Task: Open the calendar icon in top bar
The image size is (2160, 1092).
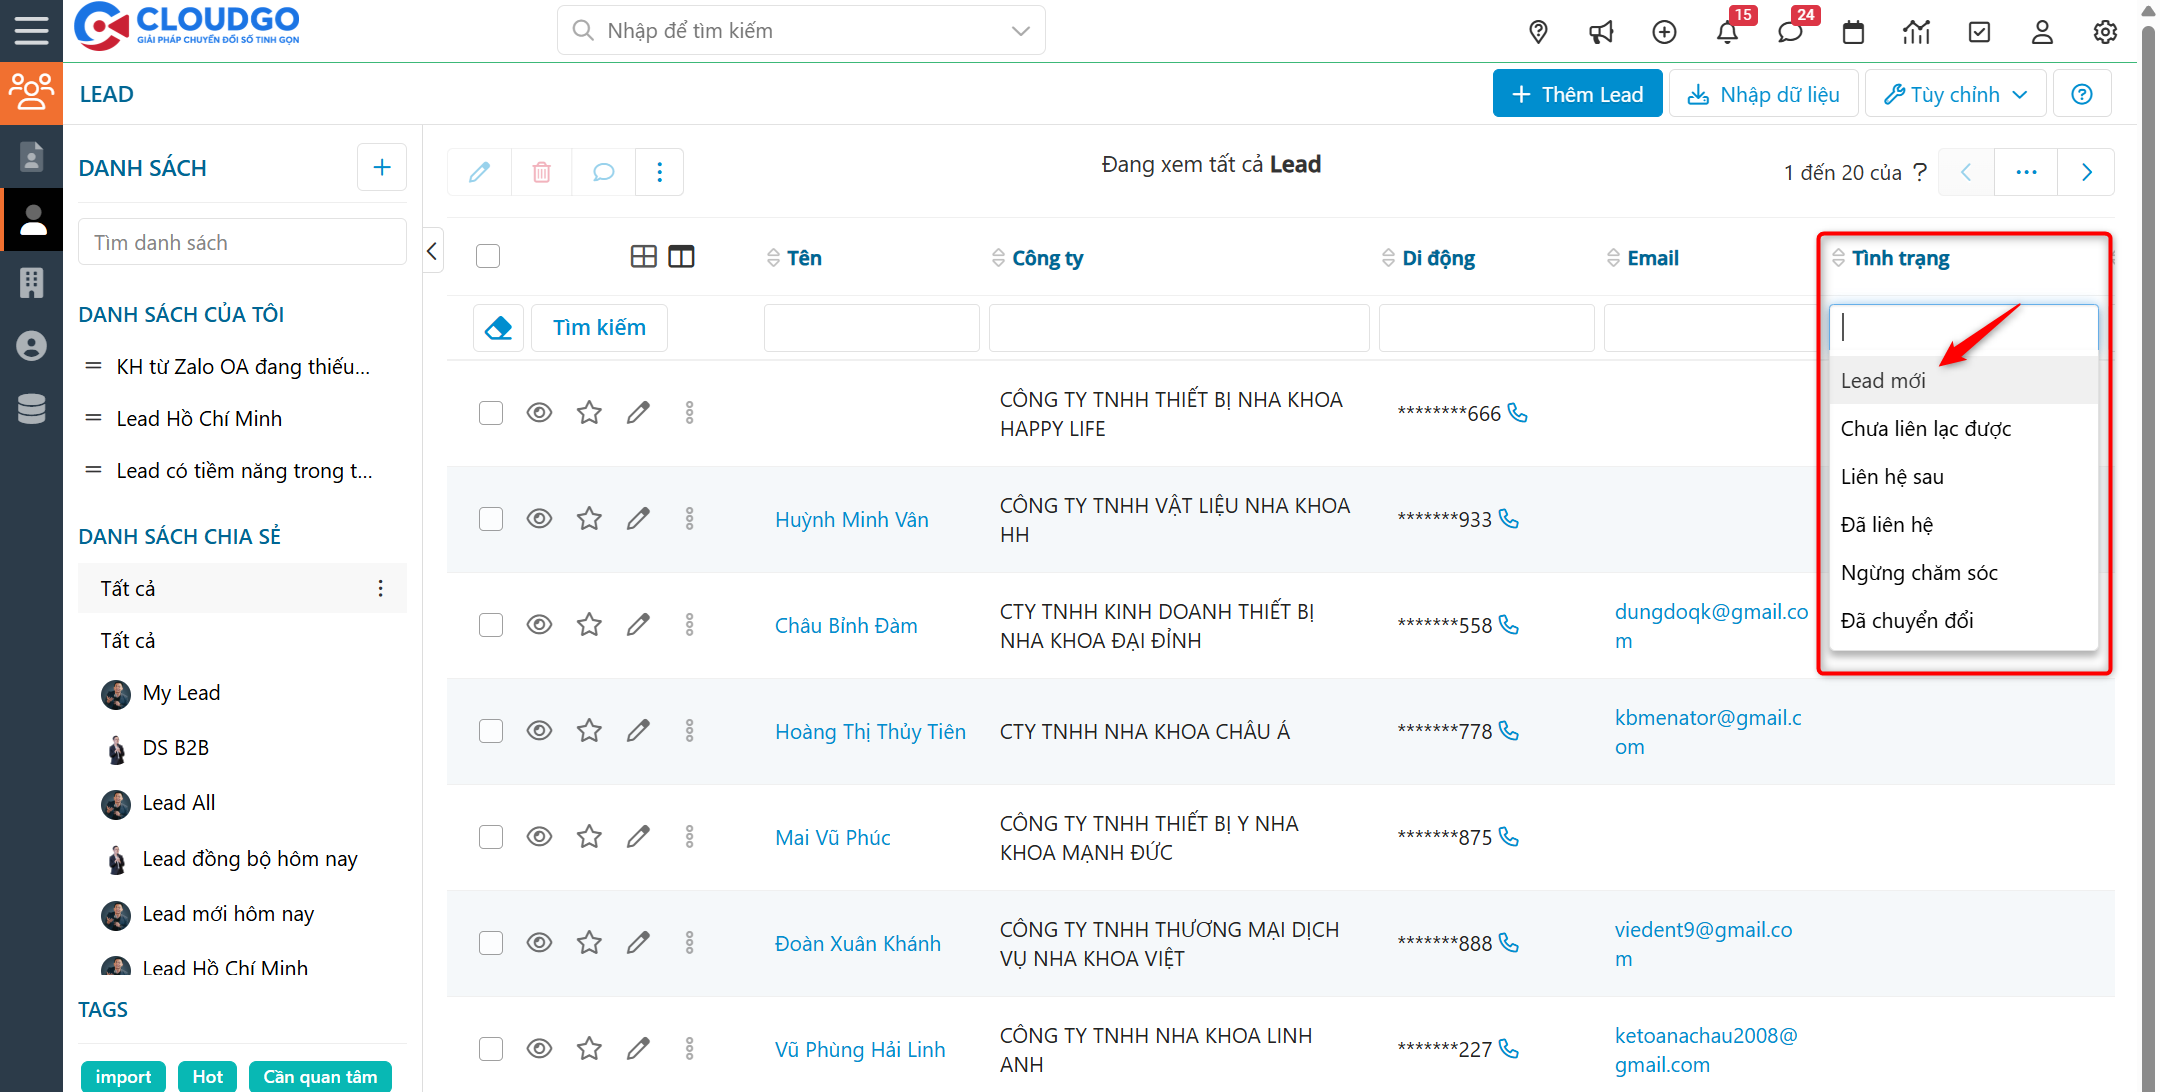Action: tap(1853, 32)
